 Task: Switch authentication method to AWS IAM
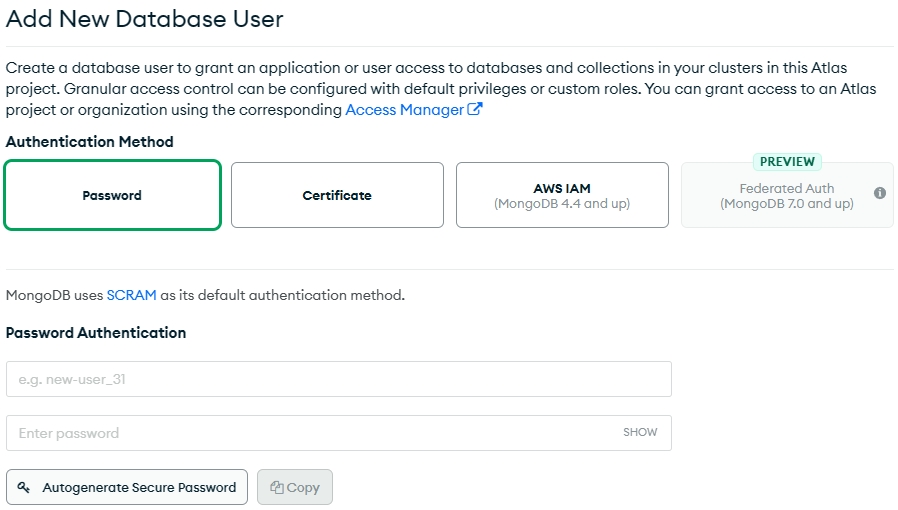pyautogui.click(x=562, y=196)
